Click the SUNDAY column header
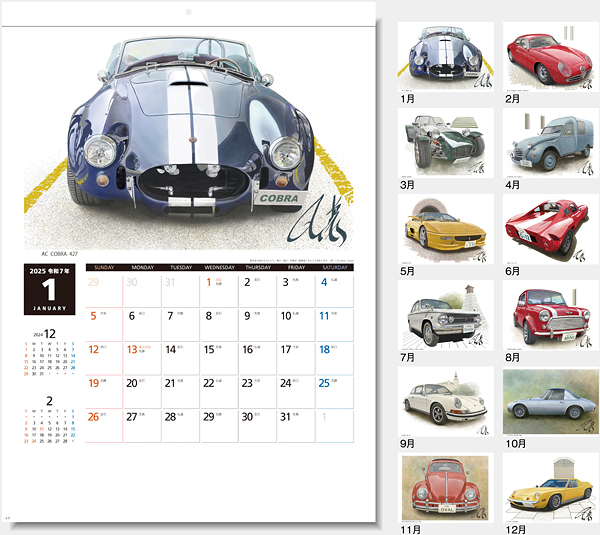600x535 pixels. (104, 268)
